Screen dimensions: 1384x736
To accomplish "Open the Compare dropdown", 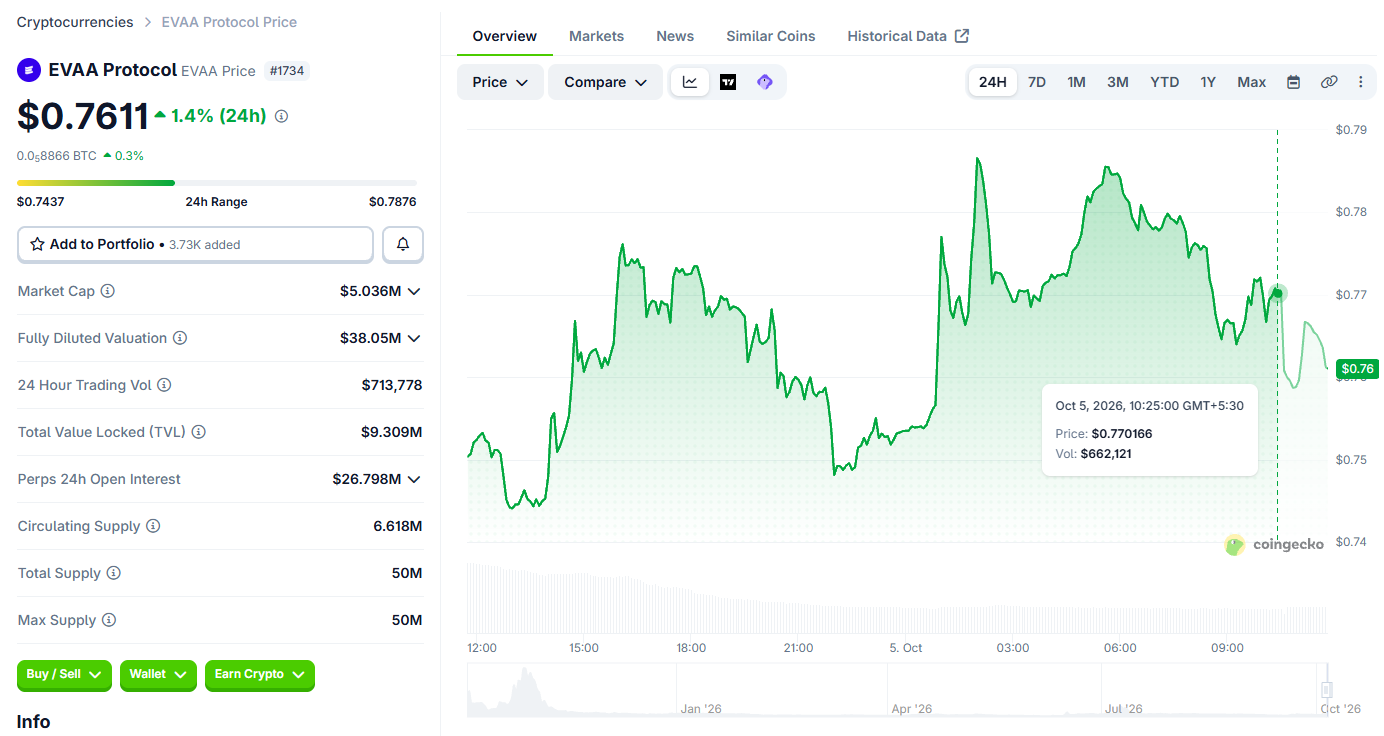I will point(605,82).
